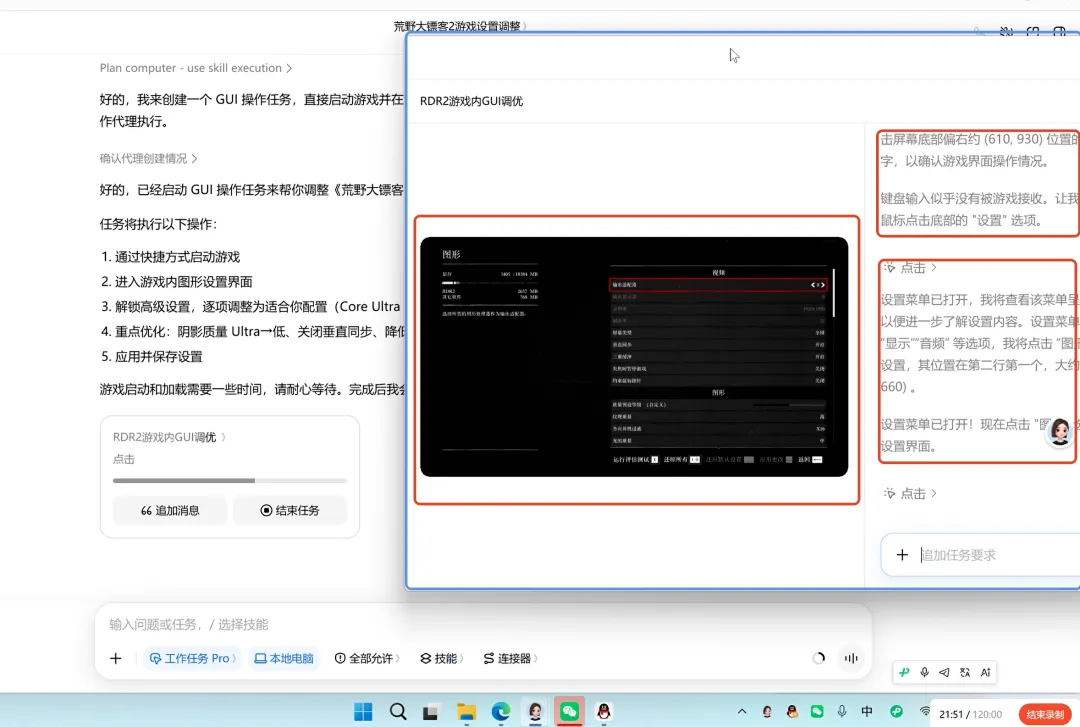This screenshot has height=727, width=1080.
Task: Click the plus icon beside 追加任务要求
Action: point(902,555)
